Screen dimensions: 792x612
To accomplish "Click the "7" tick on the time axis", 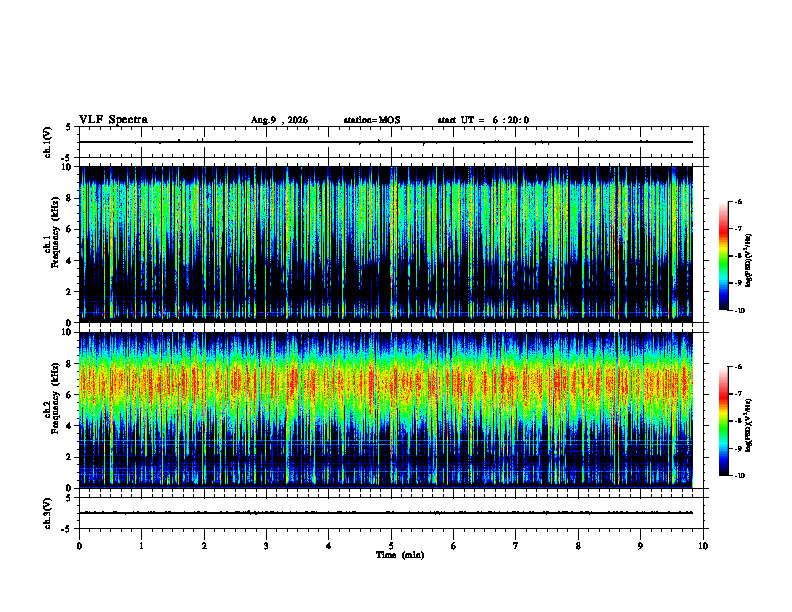I will (516, 546).
